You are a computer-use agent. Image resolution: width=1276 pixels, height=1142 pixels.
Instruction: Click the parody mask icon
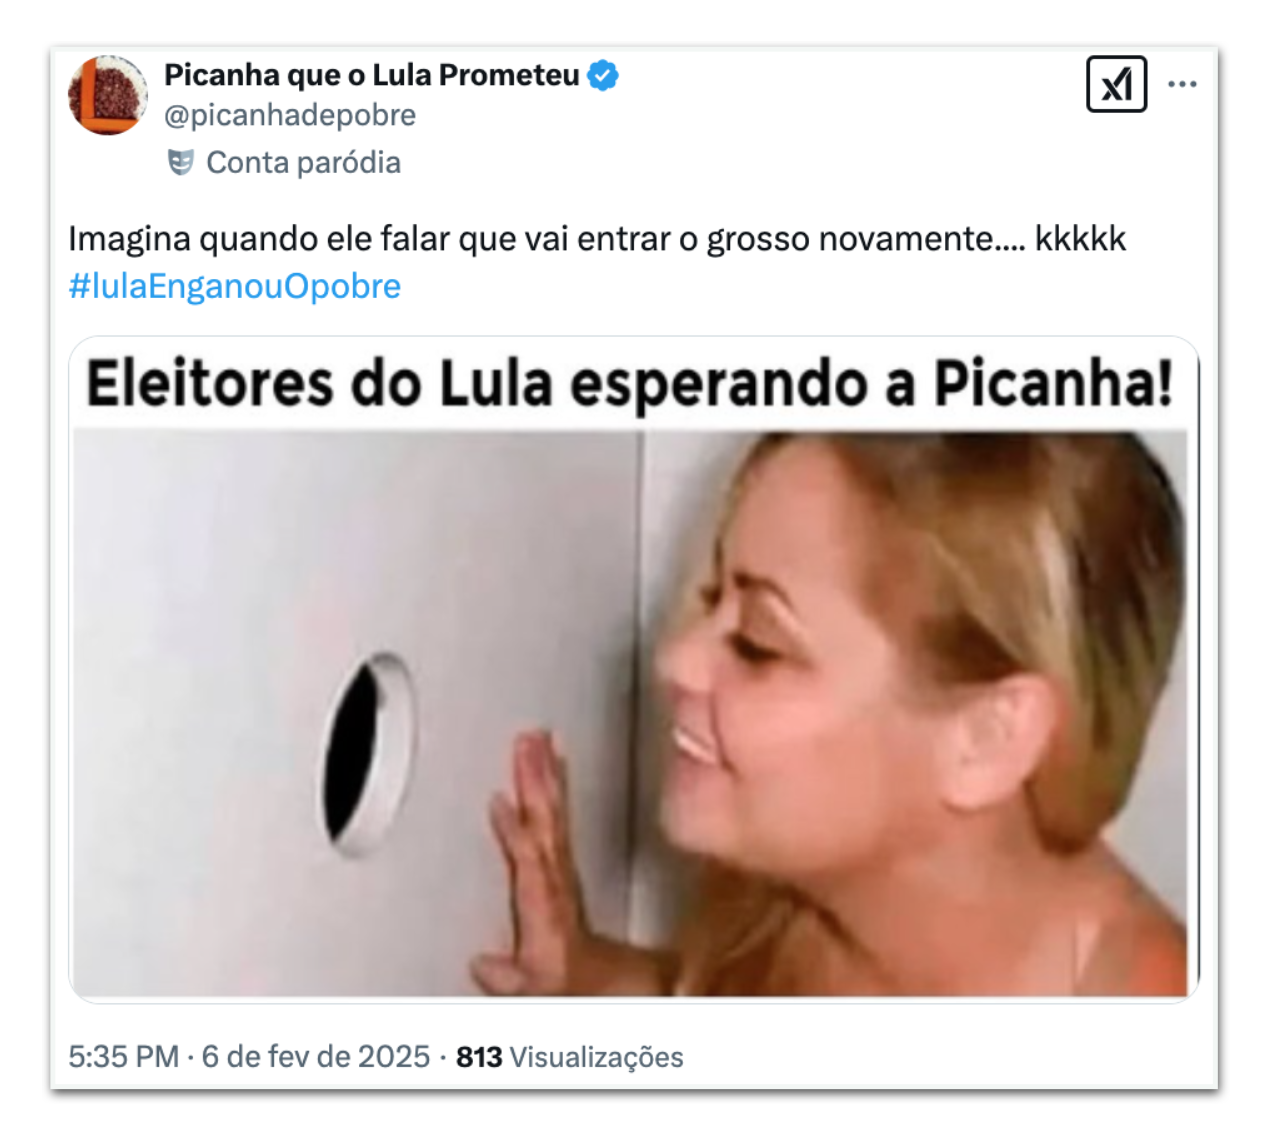click(x=180, y=162)
